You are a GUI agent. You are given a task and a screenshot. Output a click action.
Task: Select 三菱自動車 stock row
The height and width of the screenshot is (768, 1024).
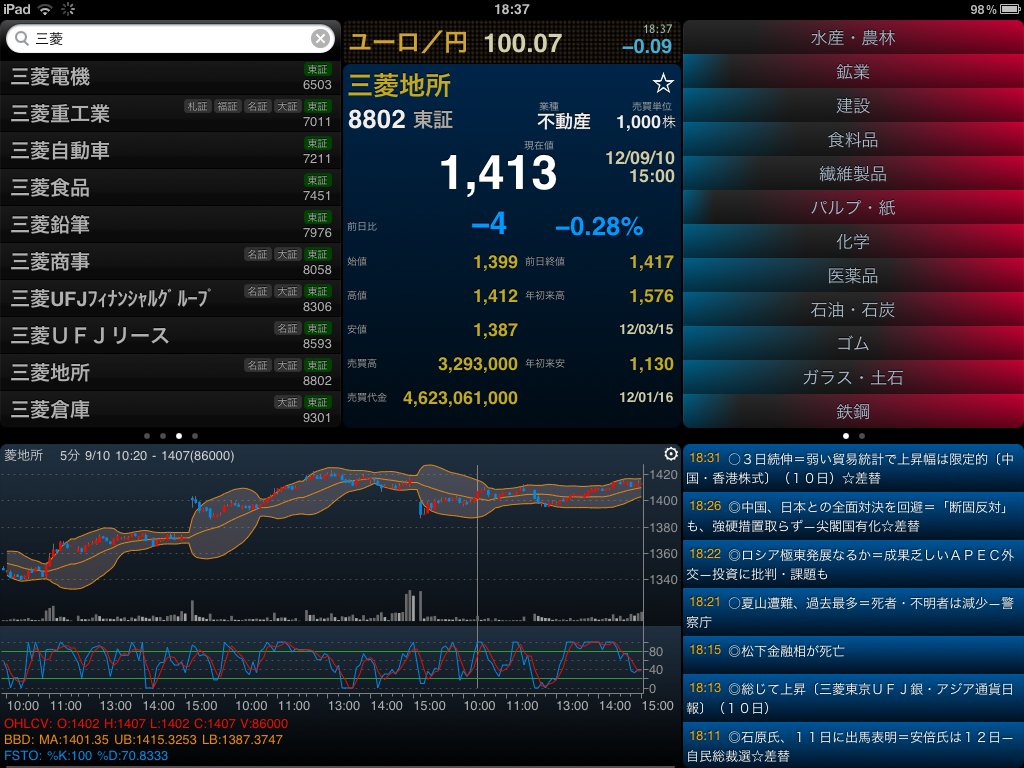(x=170, y=151)
